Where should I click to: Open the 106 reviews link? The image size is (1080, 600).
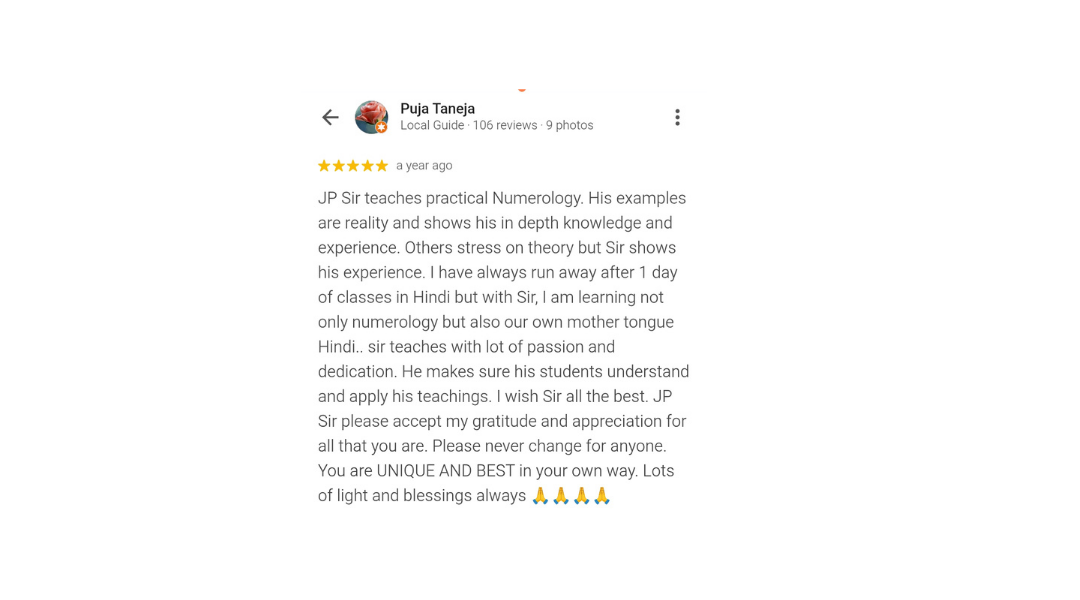tap(505, 126)
